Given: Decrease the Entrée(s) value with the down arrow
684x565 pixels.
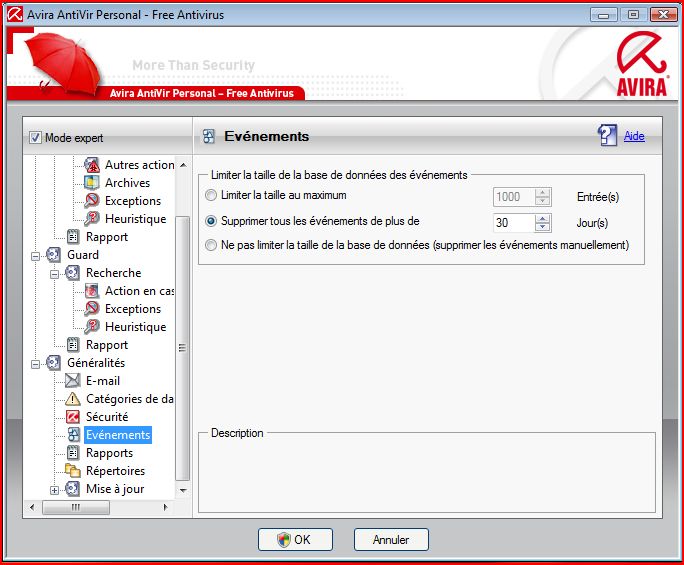Looking at the screenshot, I should tap(543, 201).
